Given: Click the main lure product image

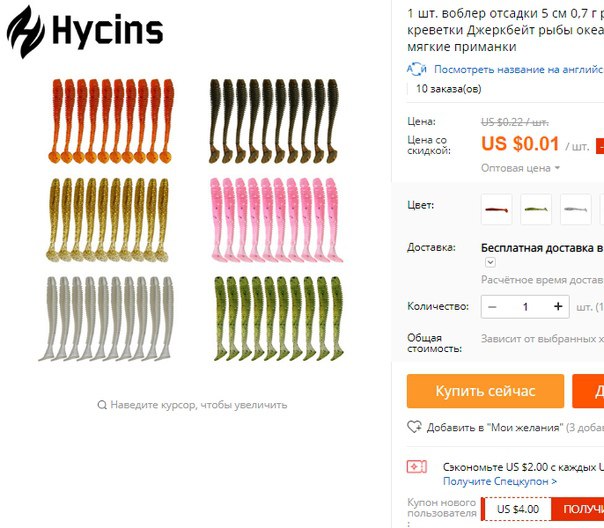Looking at the screenshot, I should coord(191,220).
